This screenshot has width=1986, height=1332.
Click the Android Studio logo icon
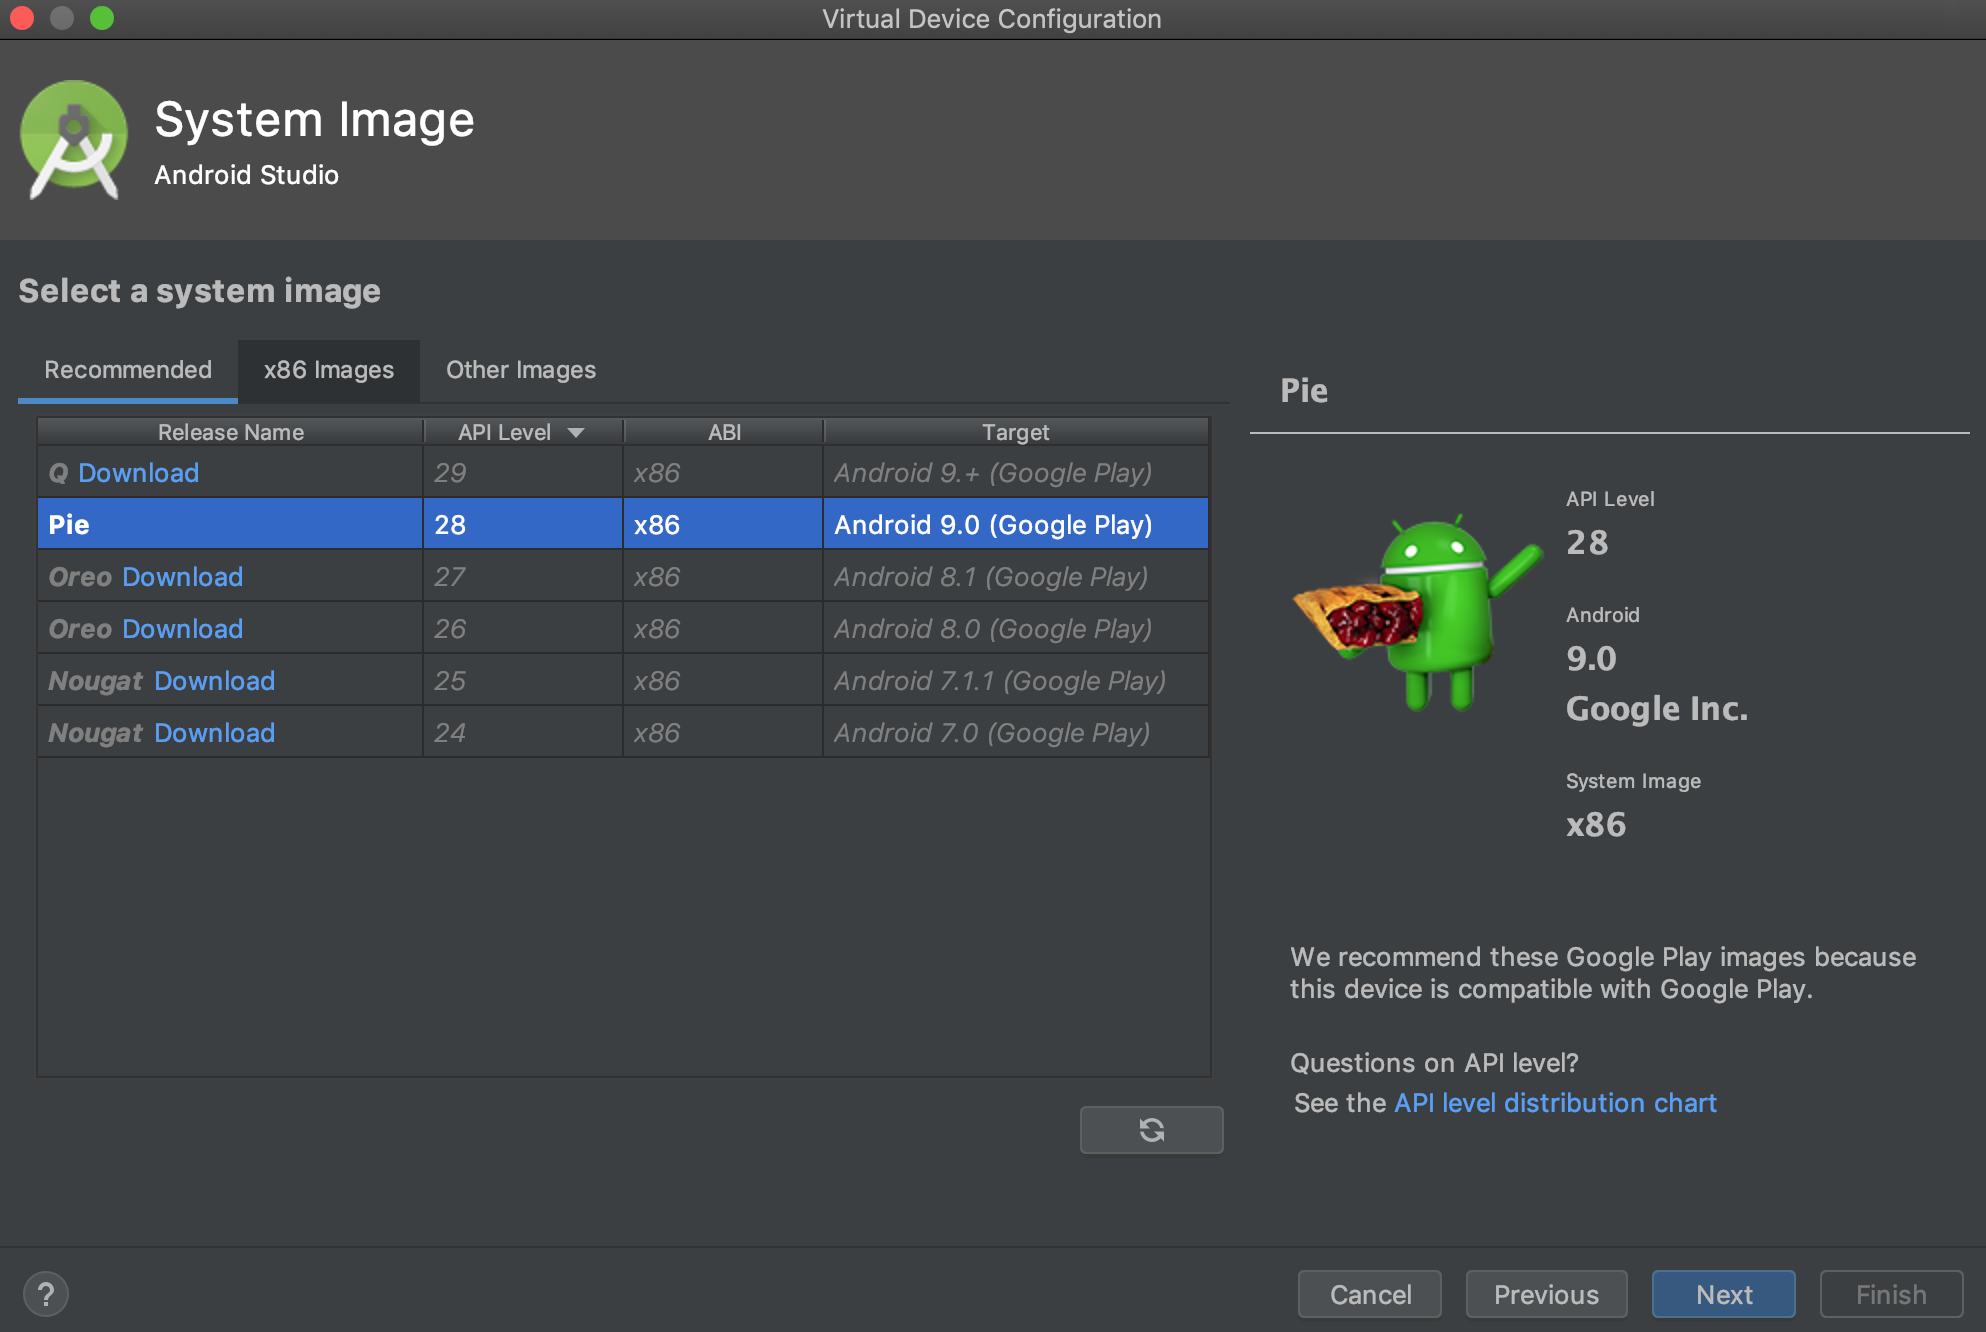pos(73,140)
